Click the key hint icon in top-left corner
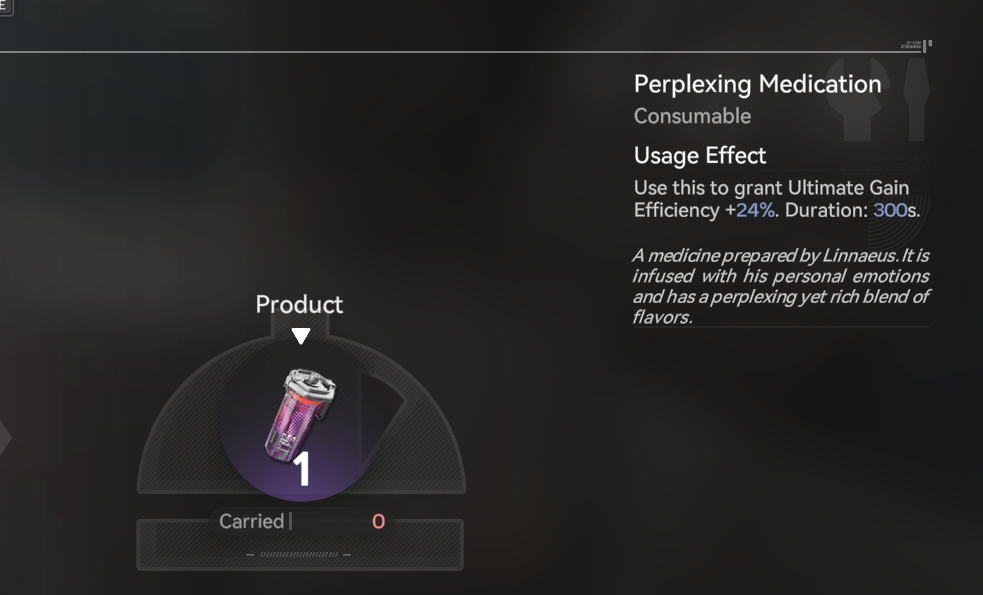Image resolution: width=983 pixels, height=595 pixels. 6,8
